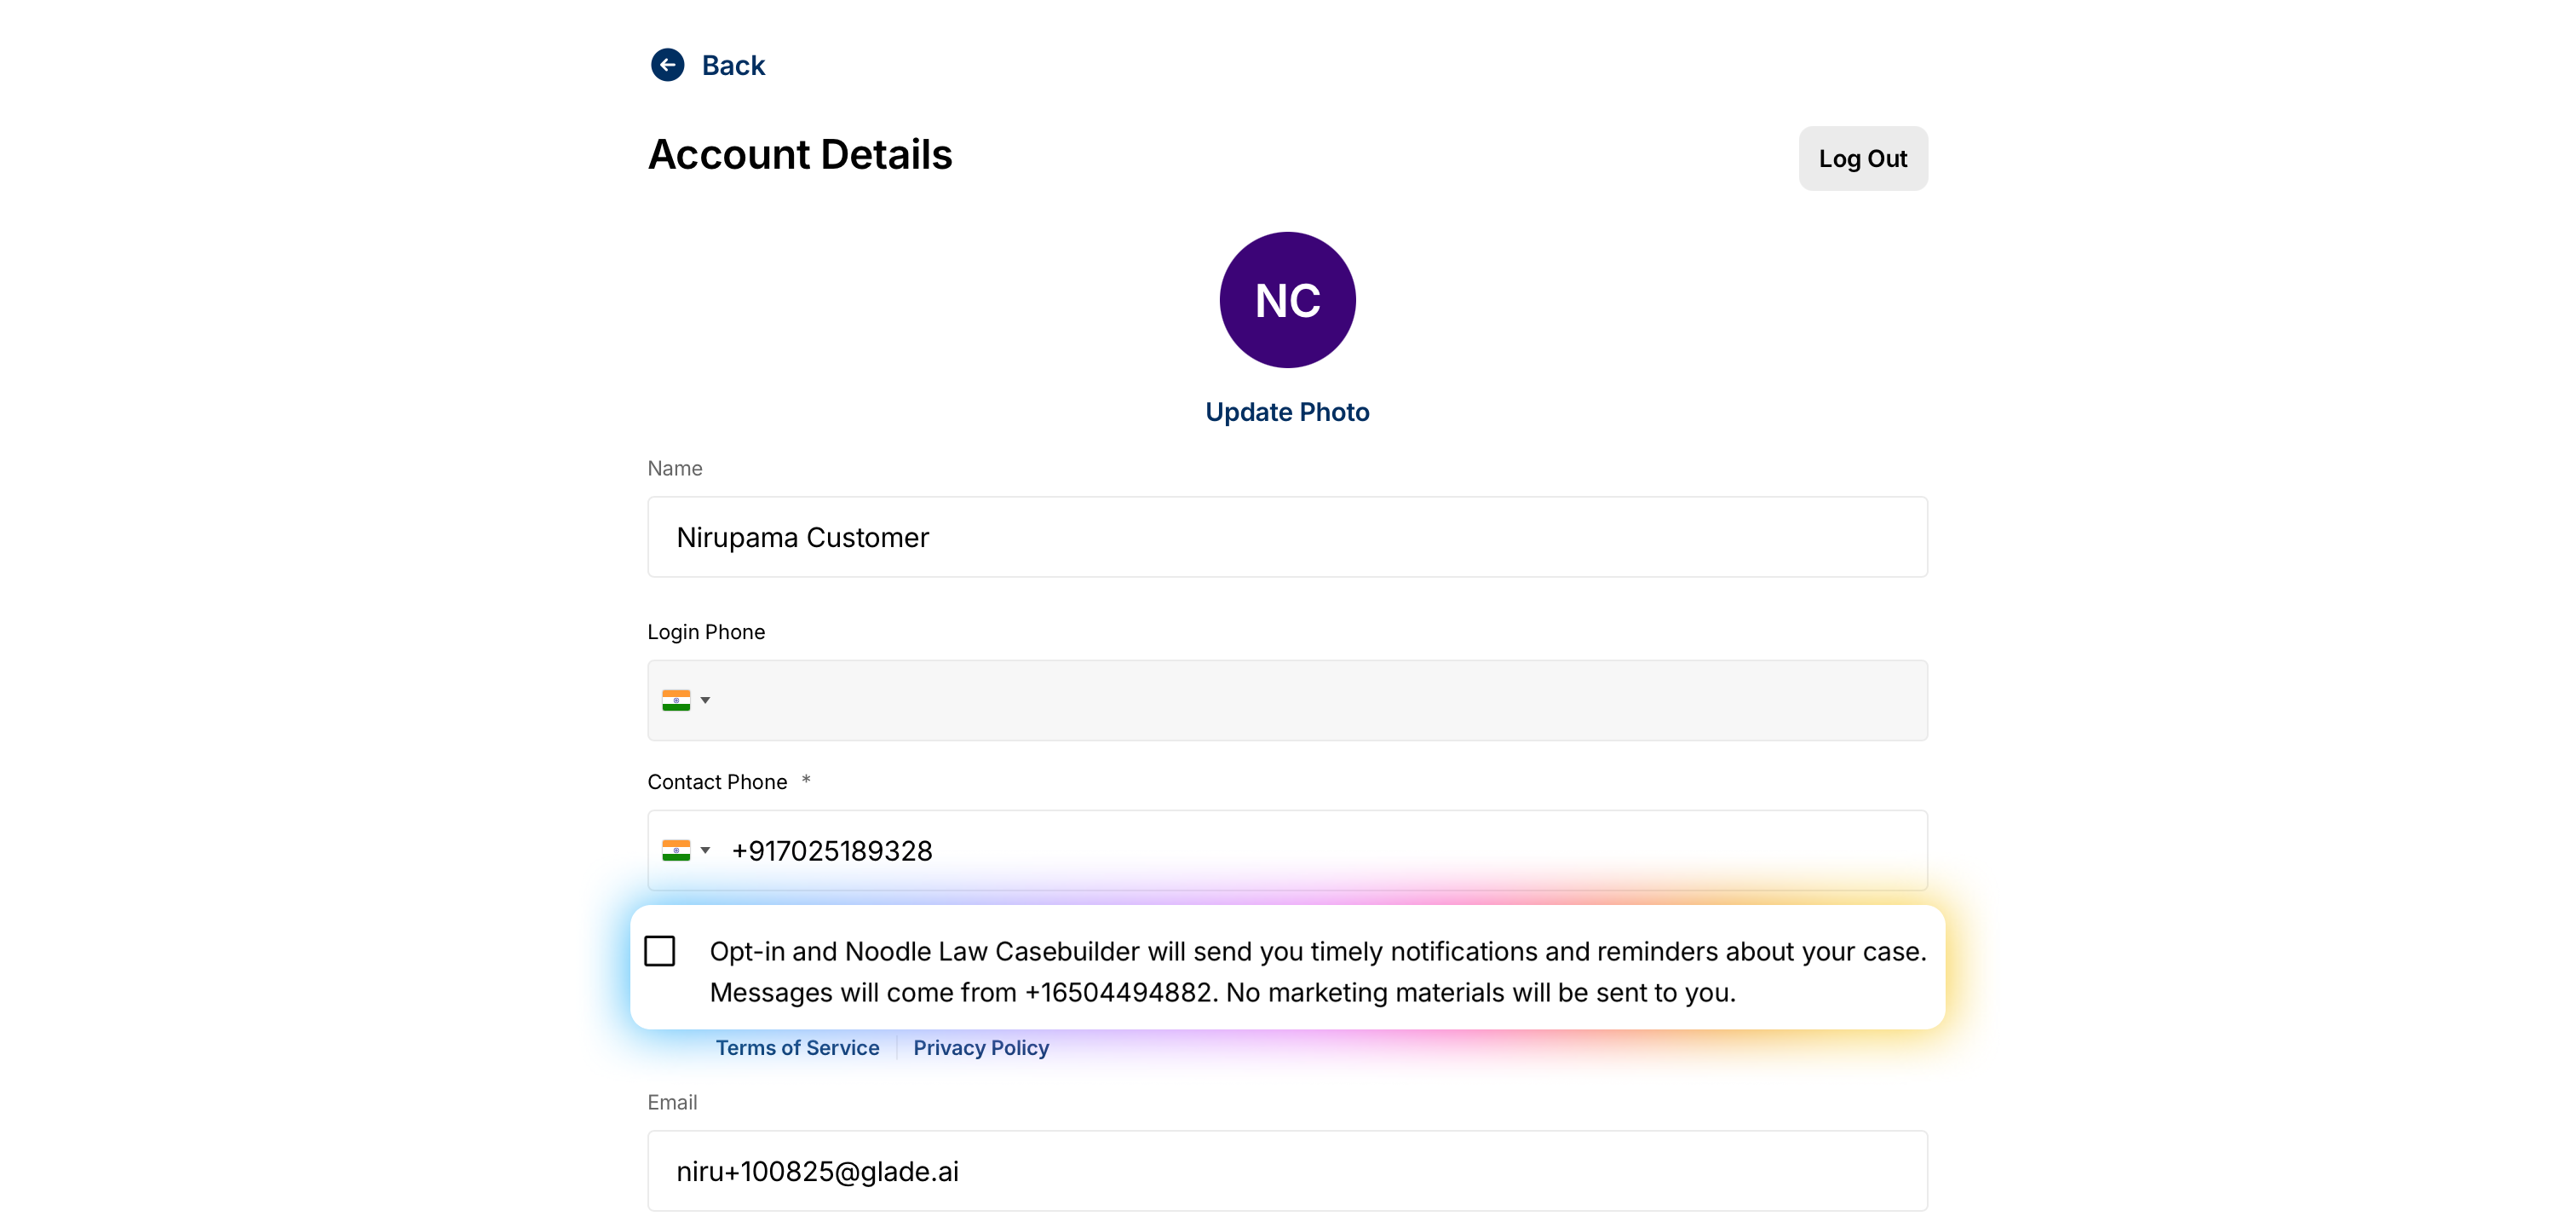Click the empty Login Phone number area
Screen dimensions: 2576x1222
click(1300, 700)
